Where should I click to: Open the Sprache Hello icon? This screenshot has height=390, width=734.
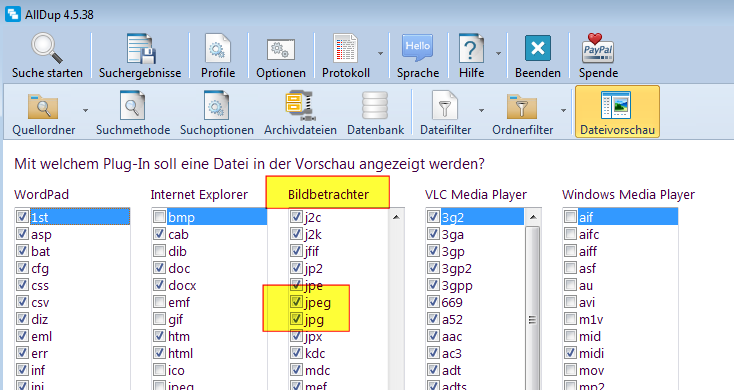[417, 48]
